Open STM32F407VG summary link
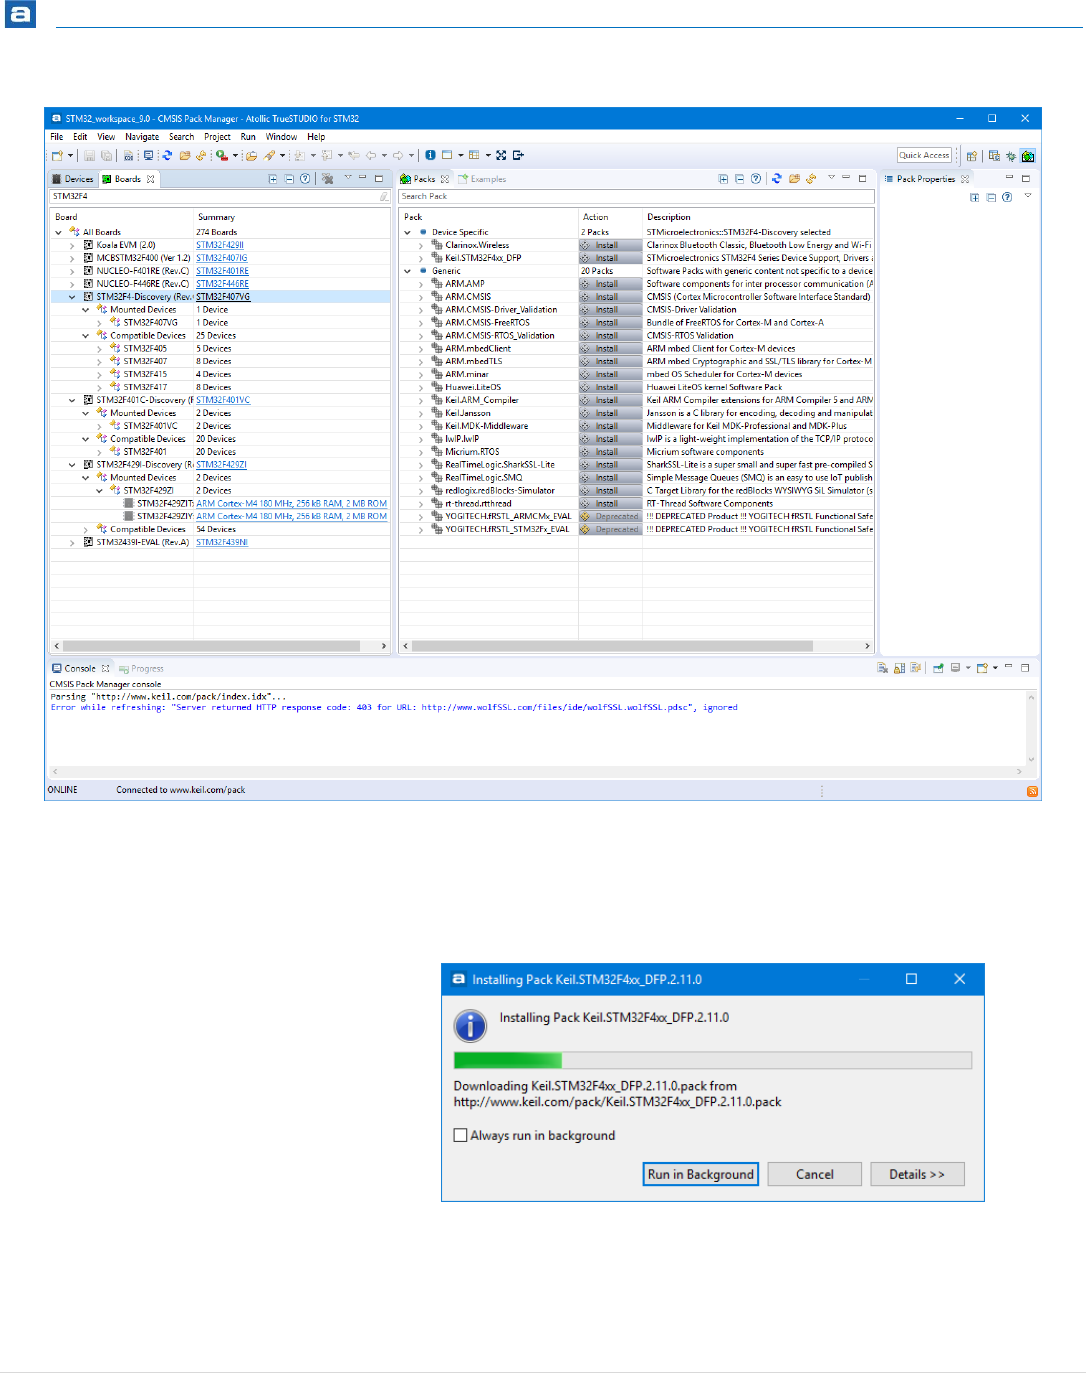This screenshot has width=1086, height=1373. click(223, 297)
